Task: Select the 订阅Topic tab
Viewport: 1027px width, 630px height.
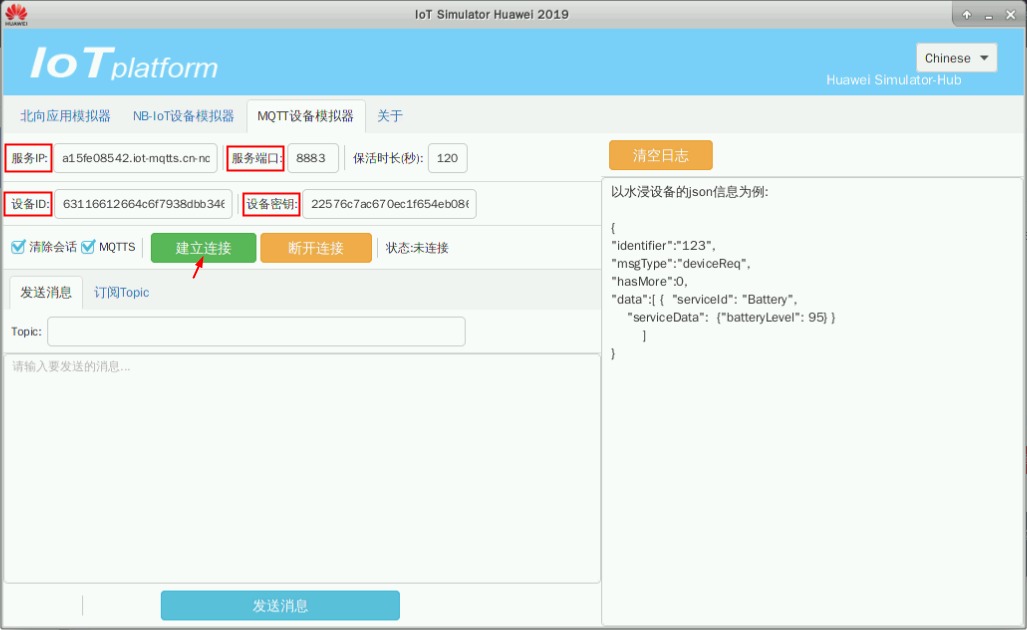Action: (122, 293)
